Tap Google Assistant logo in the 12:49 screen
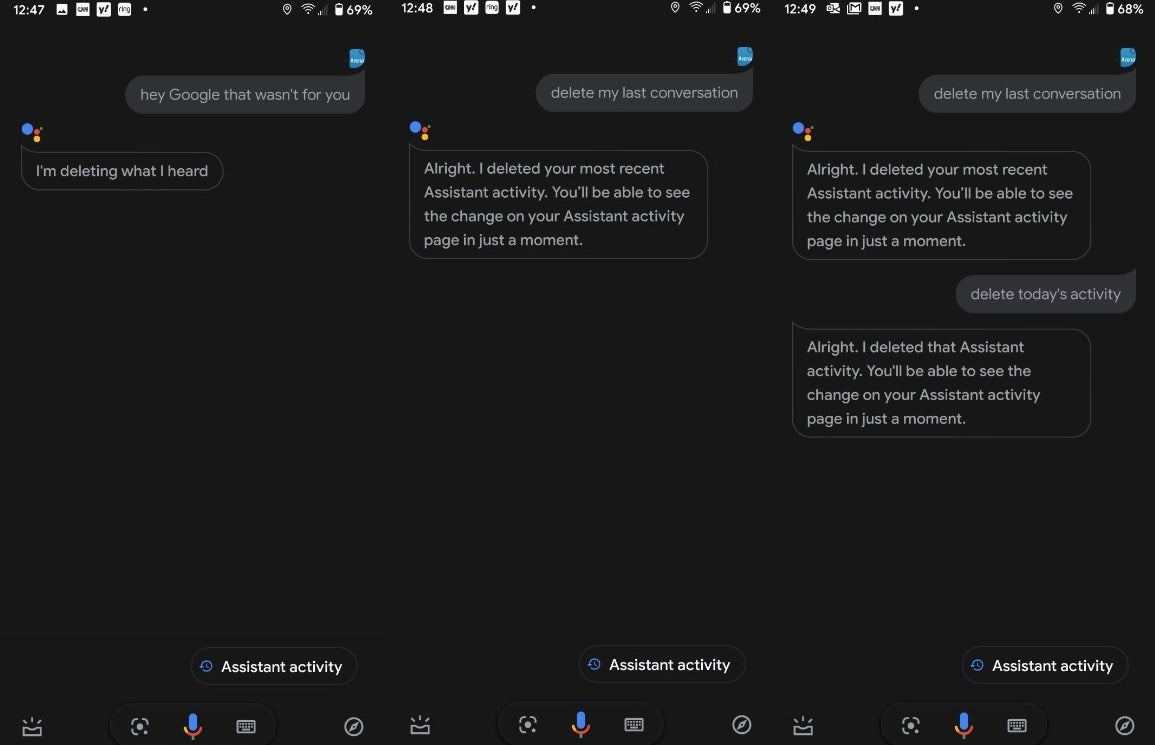This screenshot has height=745, width=1155. point(803,132)
